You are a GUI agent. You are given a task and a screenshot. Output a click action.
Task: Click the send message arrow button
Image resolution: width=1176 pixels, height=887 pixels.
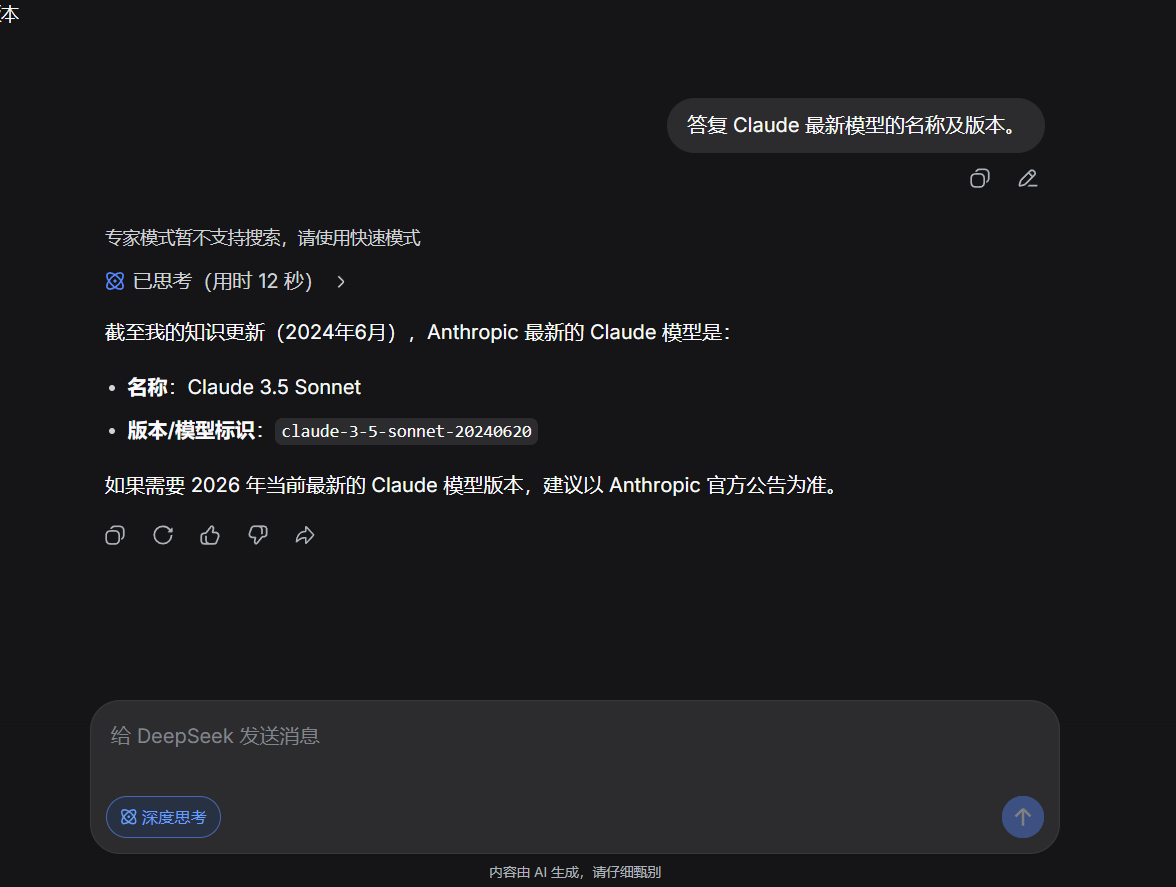coord(1022,817)
